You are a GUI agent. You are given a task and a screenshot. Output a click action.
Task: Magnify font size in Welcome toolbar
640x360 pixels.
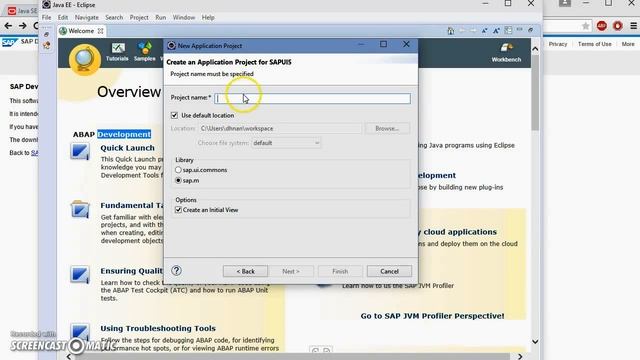[496, 31]
